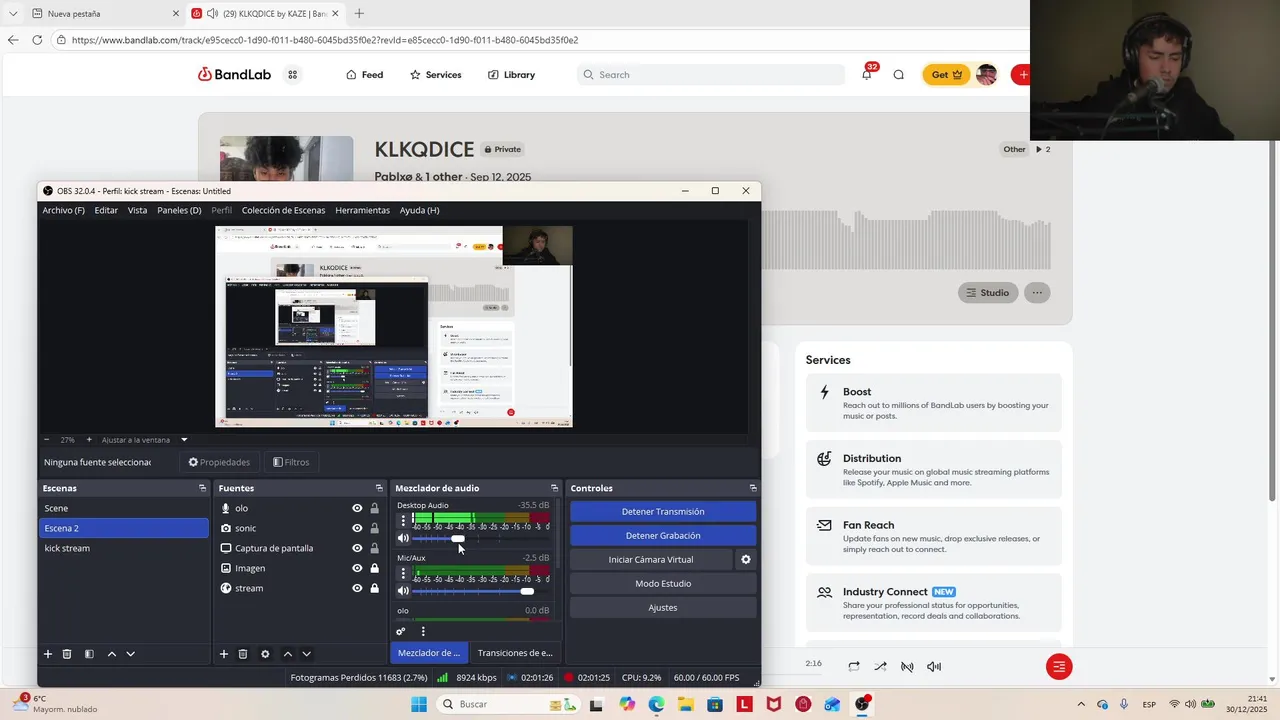Move scene up arrow in Escenas toolbar
1280x720 pixels.
pos(112,654)
